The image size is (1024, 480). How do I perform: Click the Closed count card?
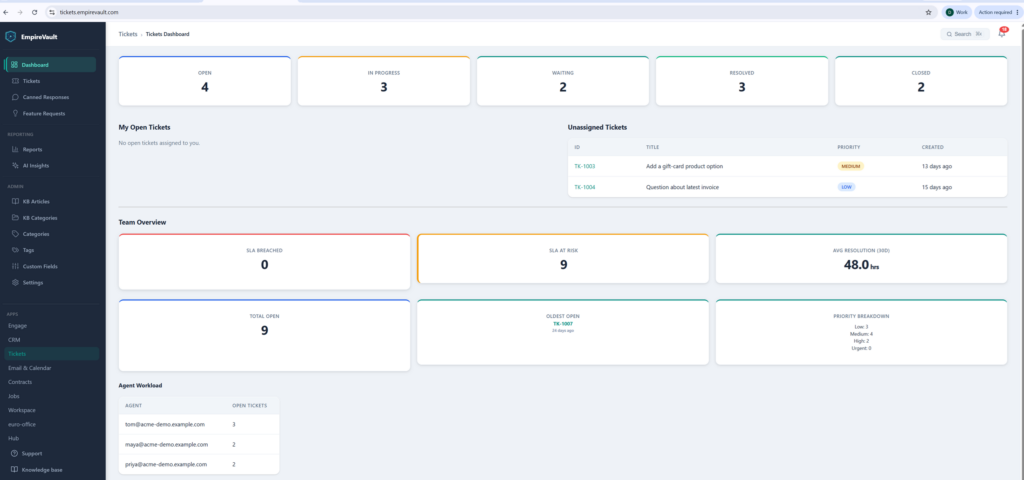pos(921,81)
